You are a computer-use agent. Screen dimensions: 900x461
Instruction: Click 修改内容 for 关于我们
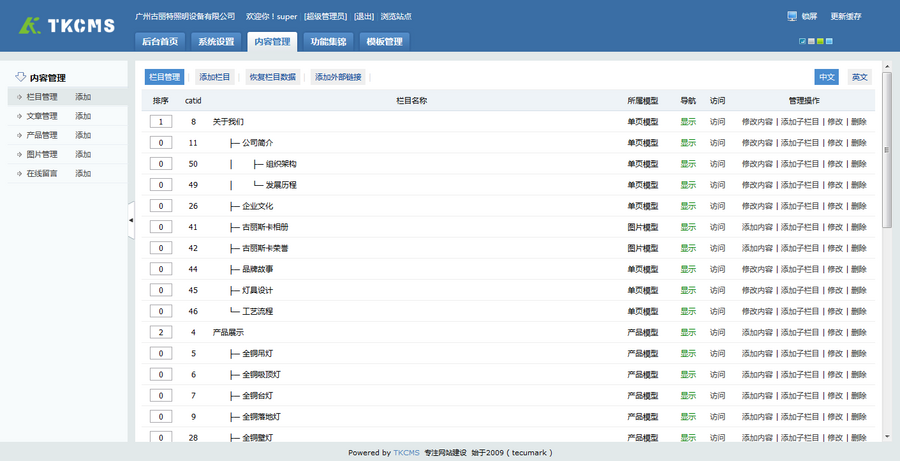(x=758, y=122)
